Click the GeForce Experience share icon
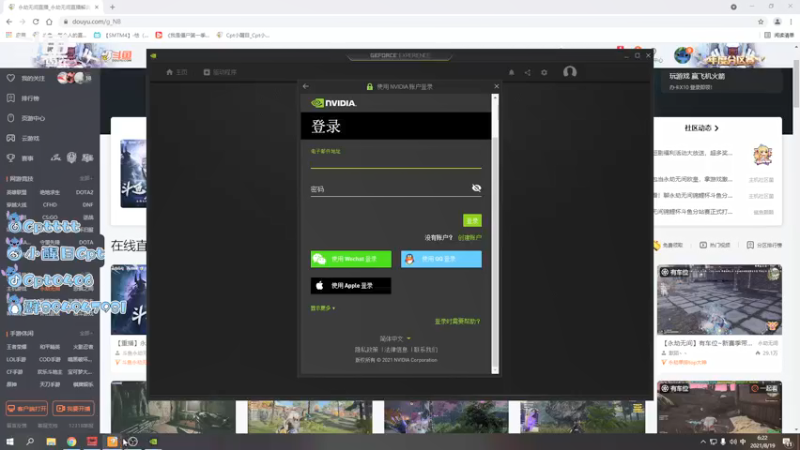Screen dimensions: 800x450 528,72
